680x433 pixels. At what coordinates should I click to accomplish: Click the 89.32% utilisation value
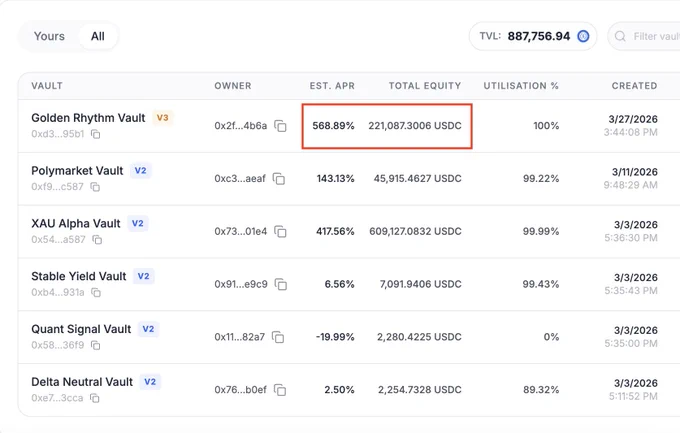pyautogui.click(x=541, y=390)
